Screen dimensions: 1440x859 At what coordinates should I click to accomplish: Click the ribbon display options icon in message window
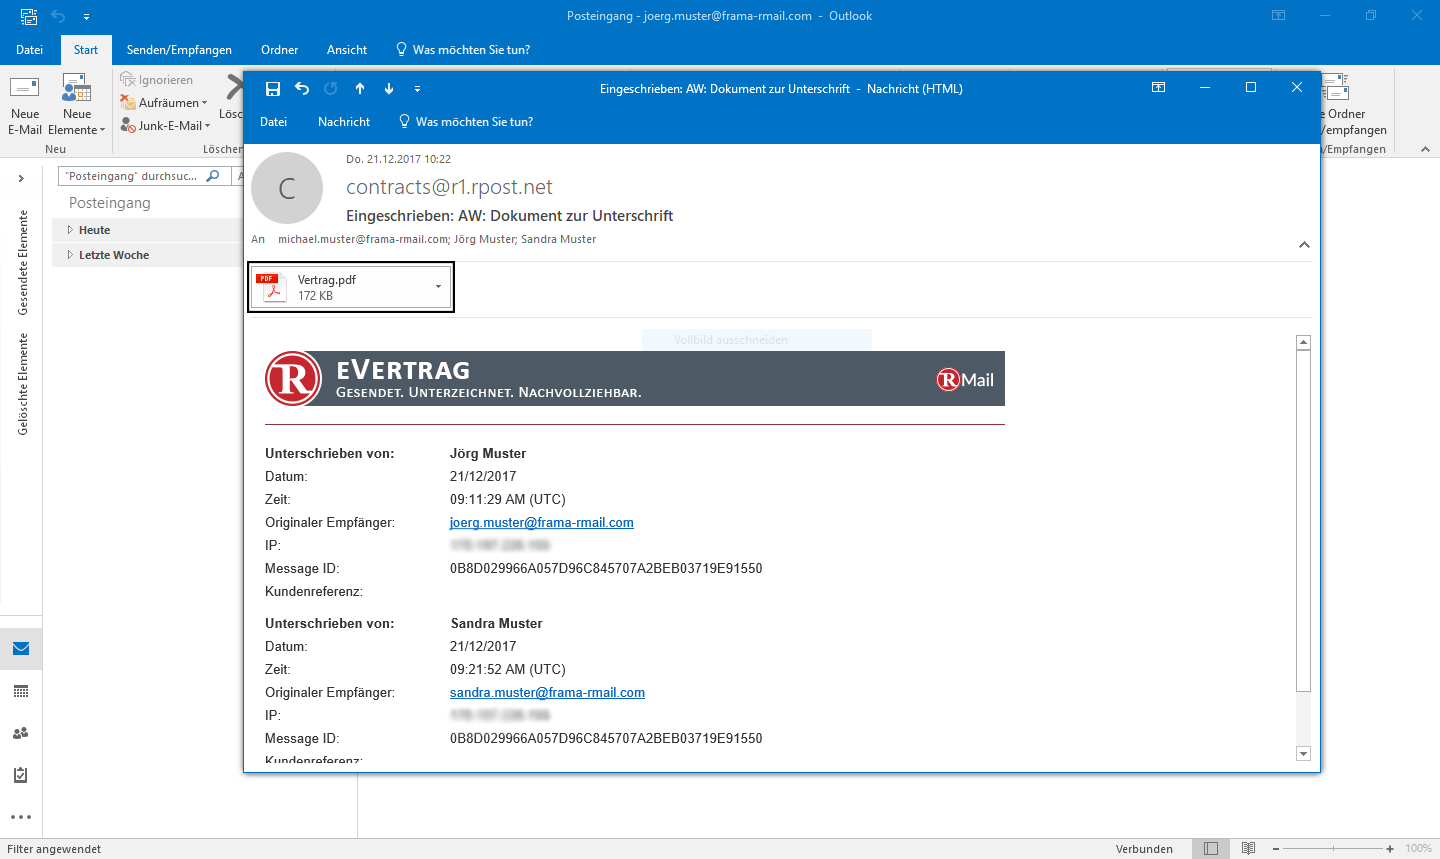(x=1159, y=88)
